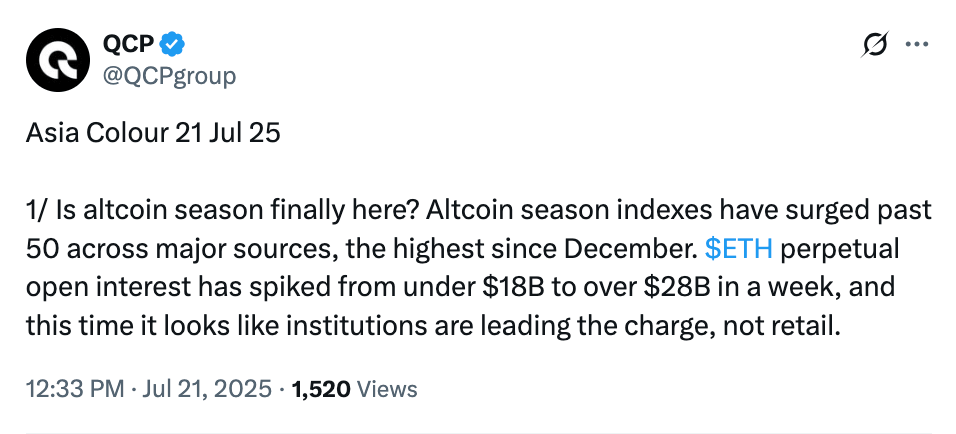Image resolution: width=956 pixels, height=434 pixels.
Task: Click the 1,520 view count number
Action: (320, 389)
